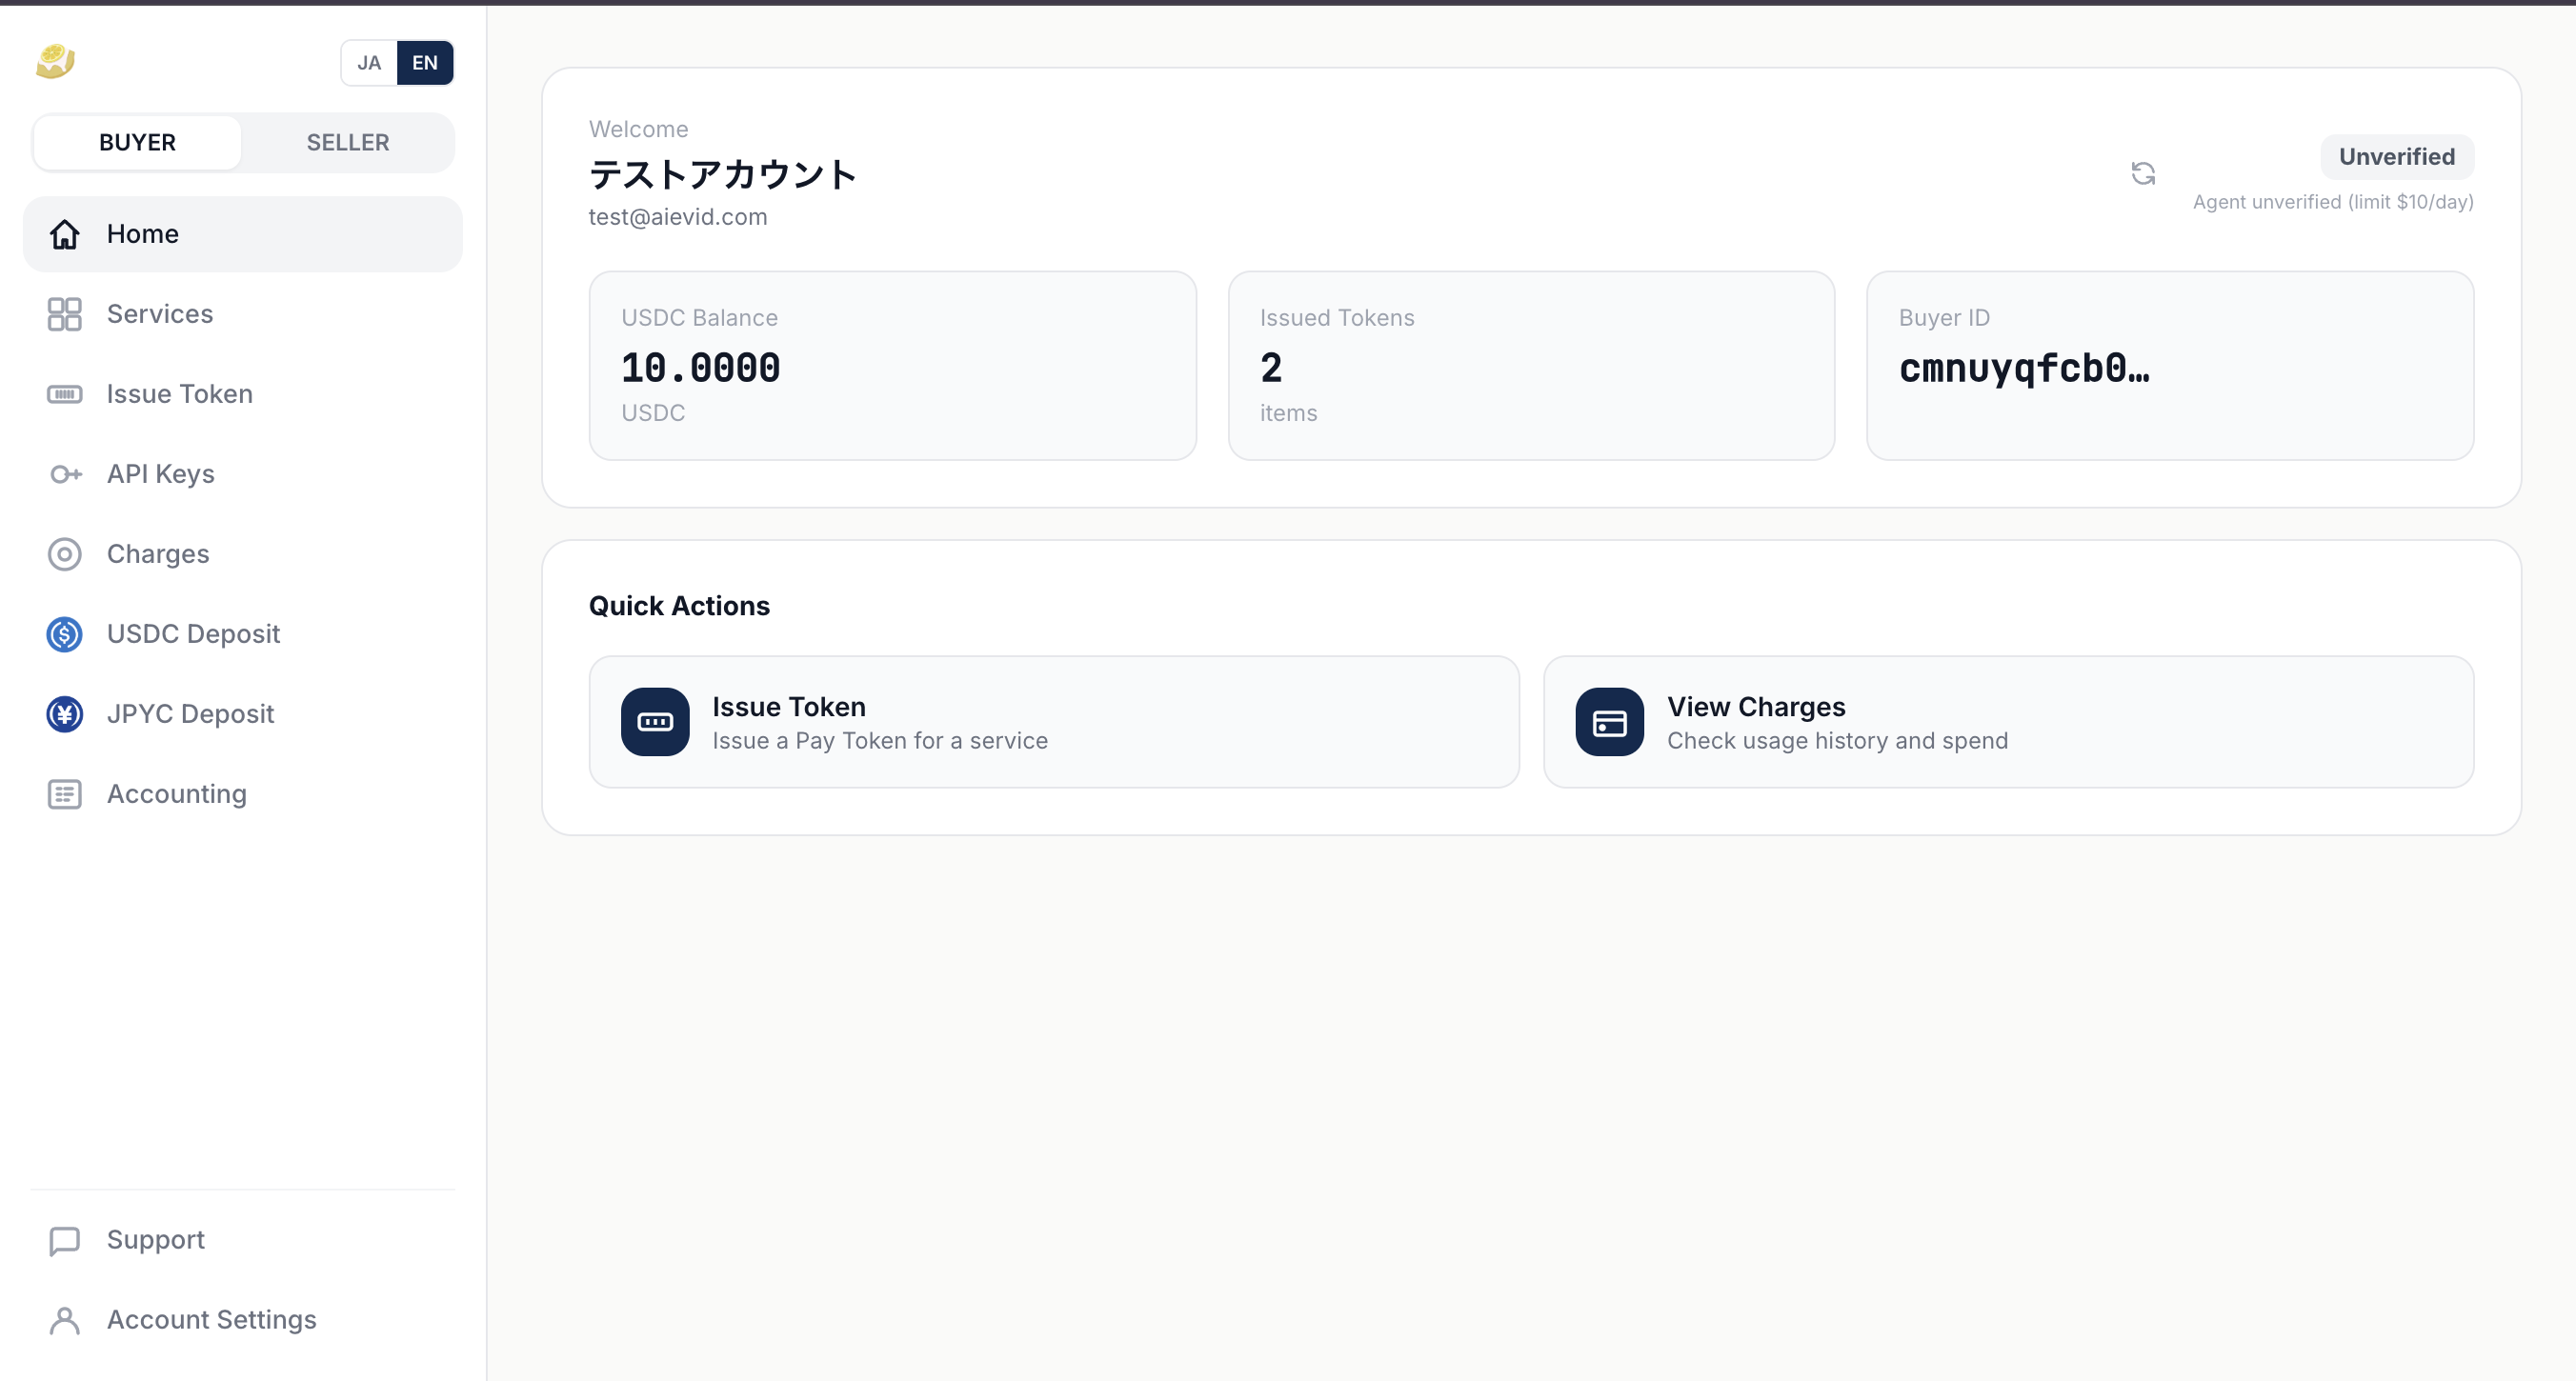This screenshot has width=2576, height=1381.
Task: Open the USDC Deposit page
Action: point(243,634)
